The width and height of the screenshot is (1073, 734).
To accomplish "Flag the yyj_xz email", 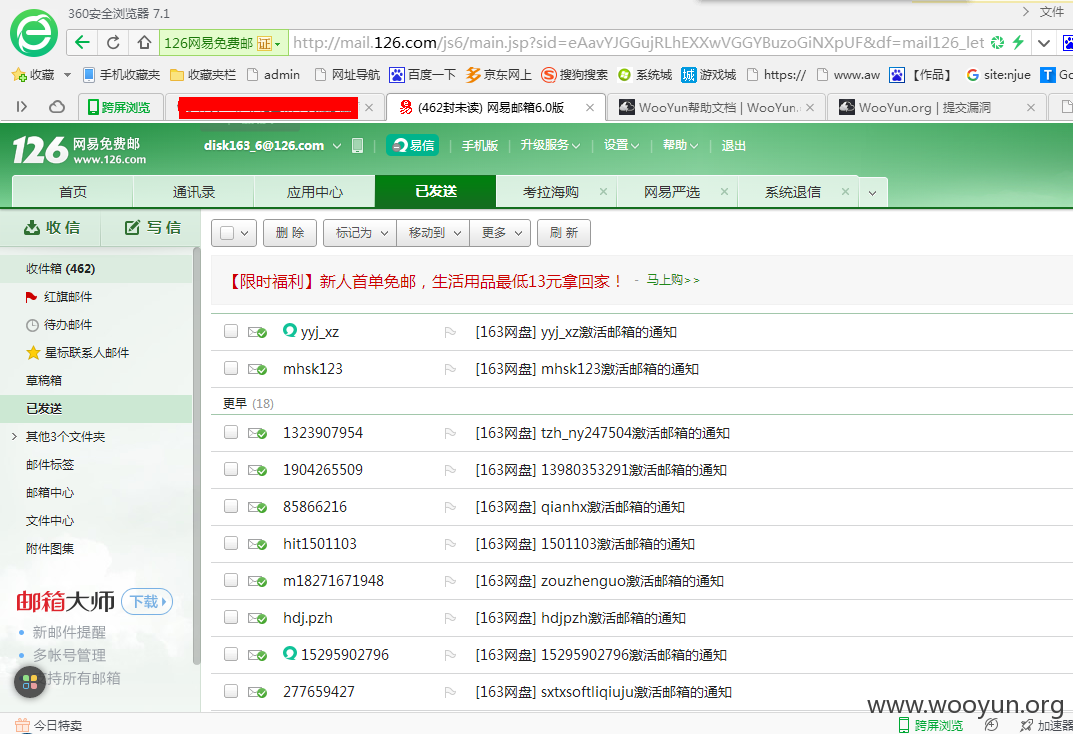I will click(x=450, y=332).
